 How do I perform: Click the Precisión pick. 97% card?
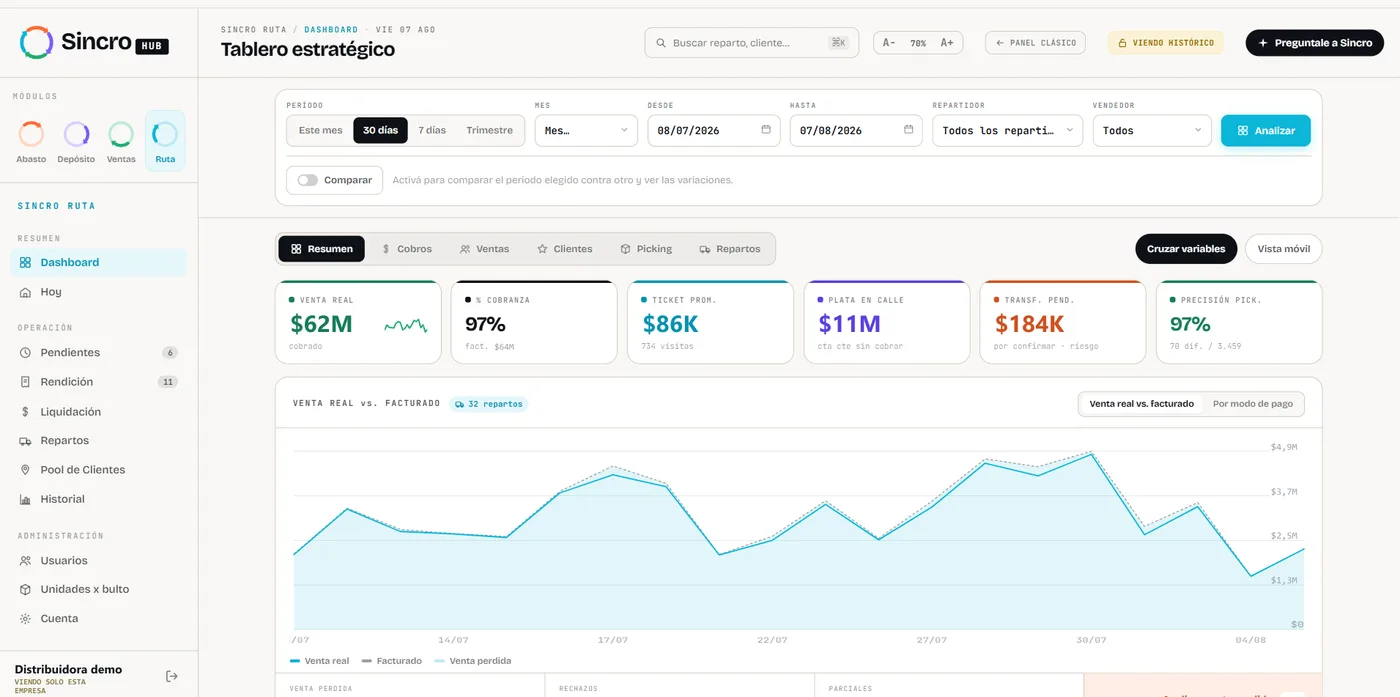(1239, 322)
